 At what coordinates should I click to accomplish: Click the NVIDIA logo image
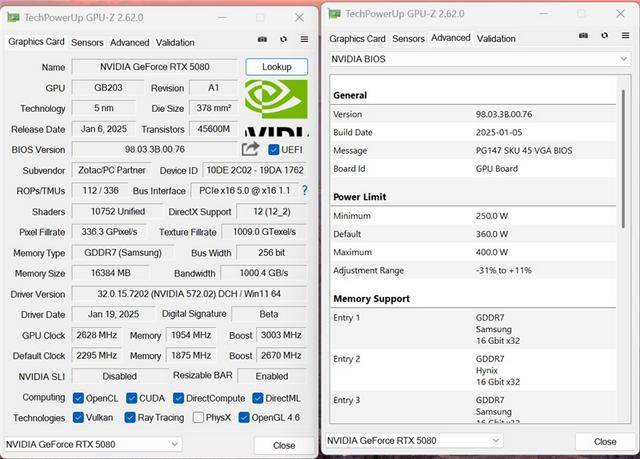276,108
